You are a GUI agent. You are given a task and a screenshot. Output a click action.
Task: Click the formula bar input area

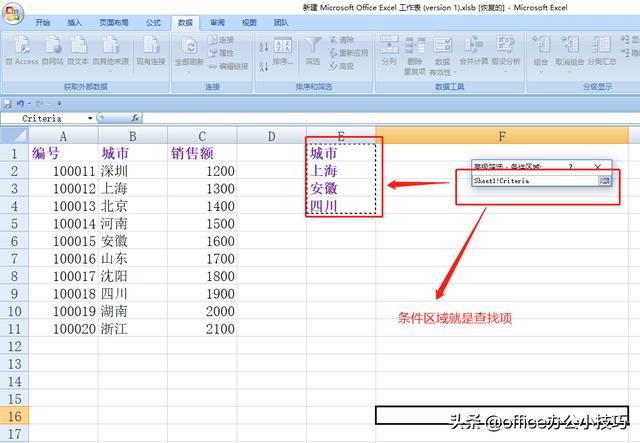point(391,118)
